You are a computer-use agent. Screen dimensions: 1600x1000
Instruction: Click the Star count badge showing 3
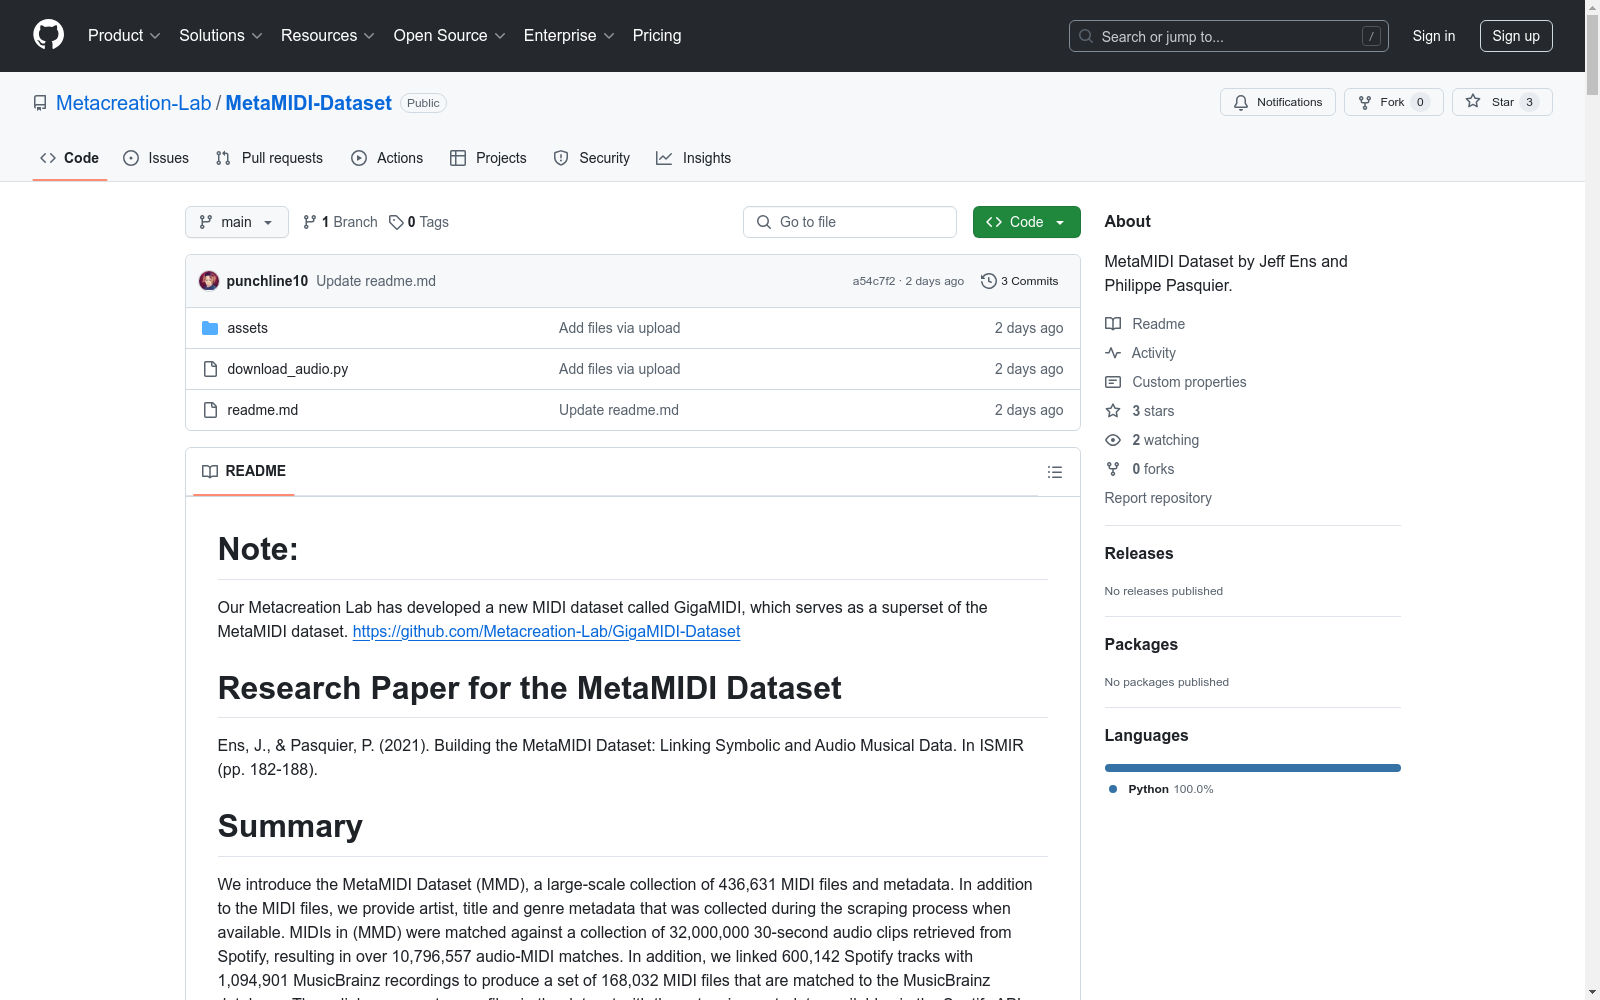1529,102
